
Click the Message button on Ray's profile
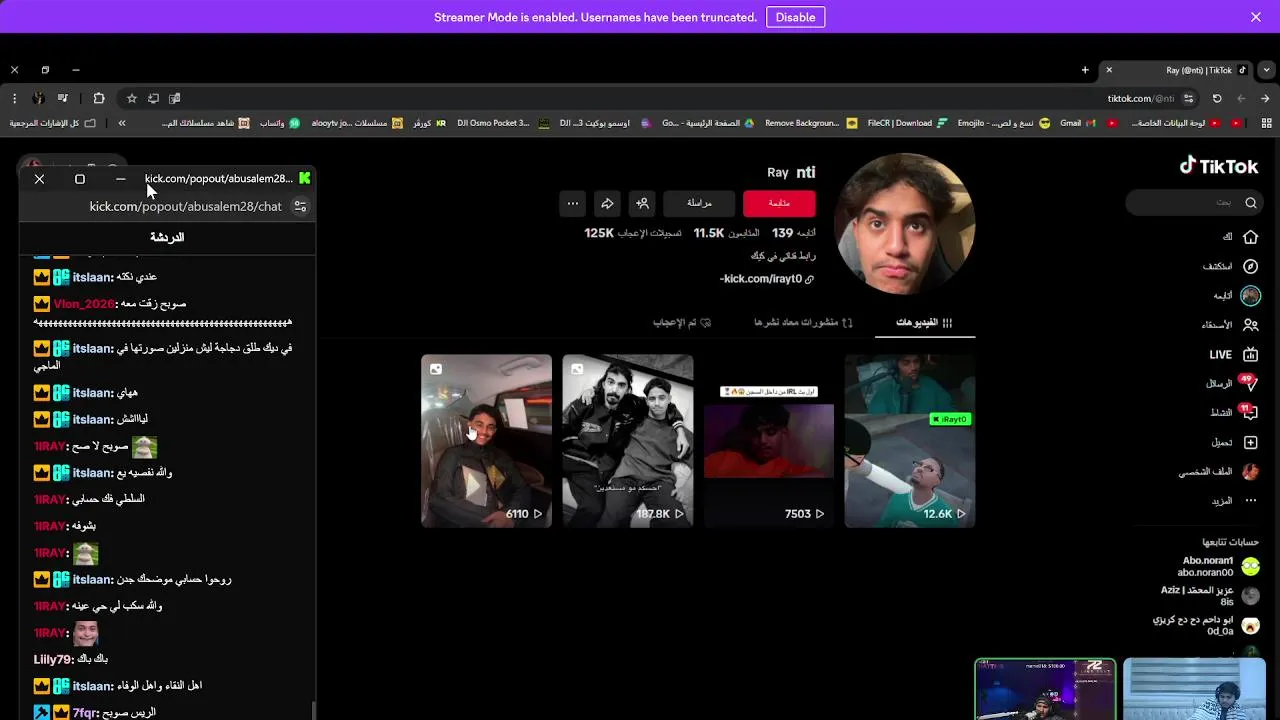click(x=699, y=203)
